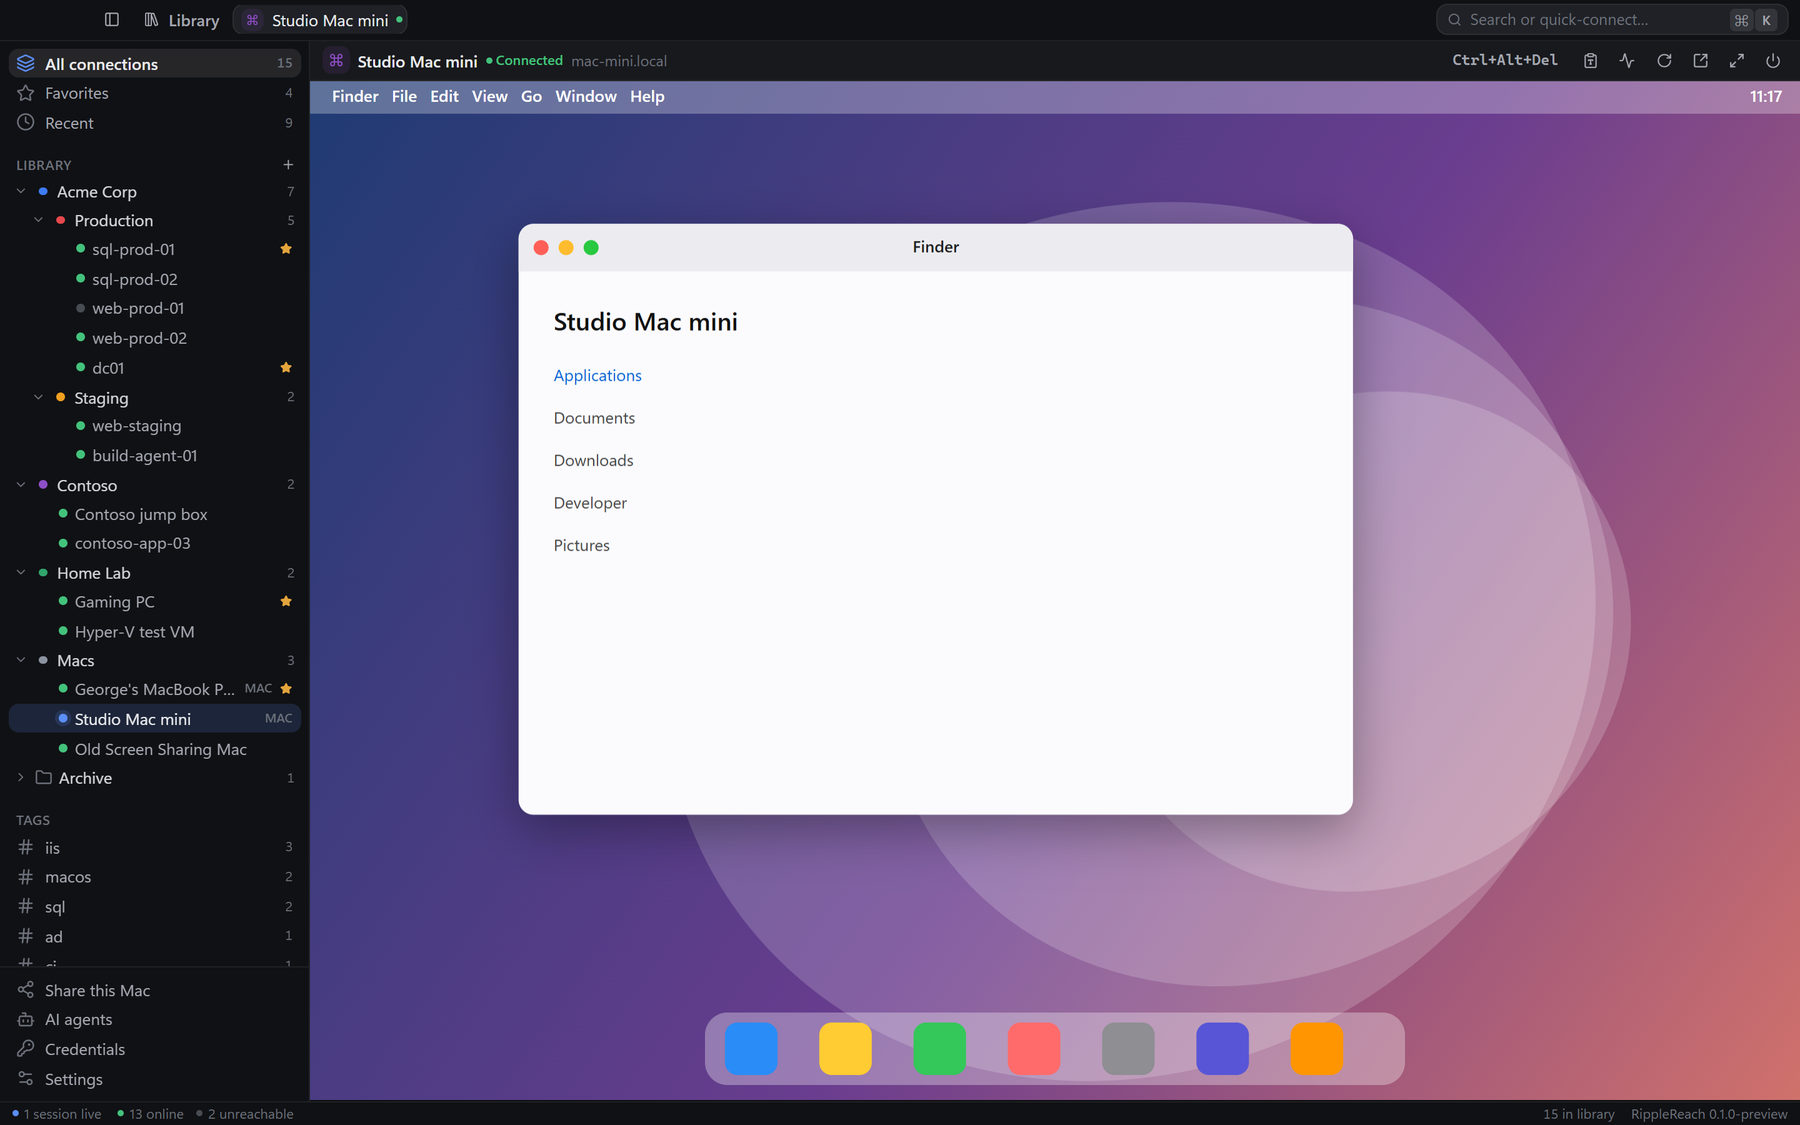Click the search or quick-connect field
Screen dimensions: 1800x1125
[1611, 20]
